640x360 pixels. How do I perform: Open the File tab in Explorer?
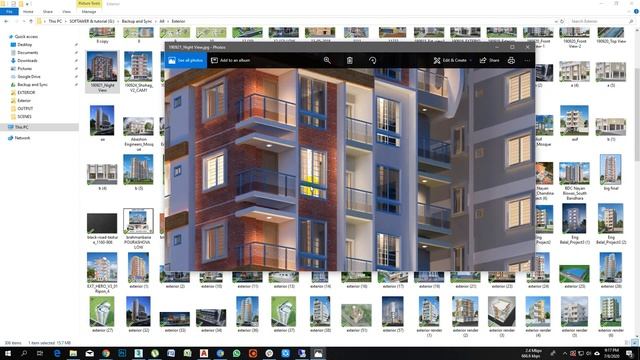coord(9,12)
